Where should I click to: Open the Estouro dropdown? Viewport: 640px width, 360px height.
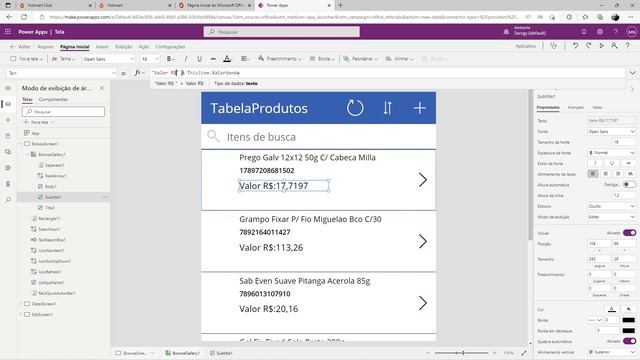click(611, 206)
